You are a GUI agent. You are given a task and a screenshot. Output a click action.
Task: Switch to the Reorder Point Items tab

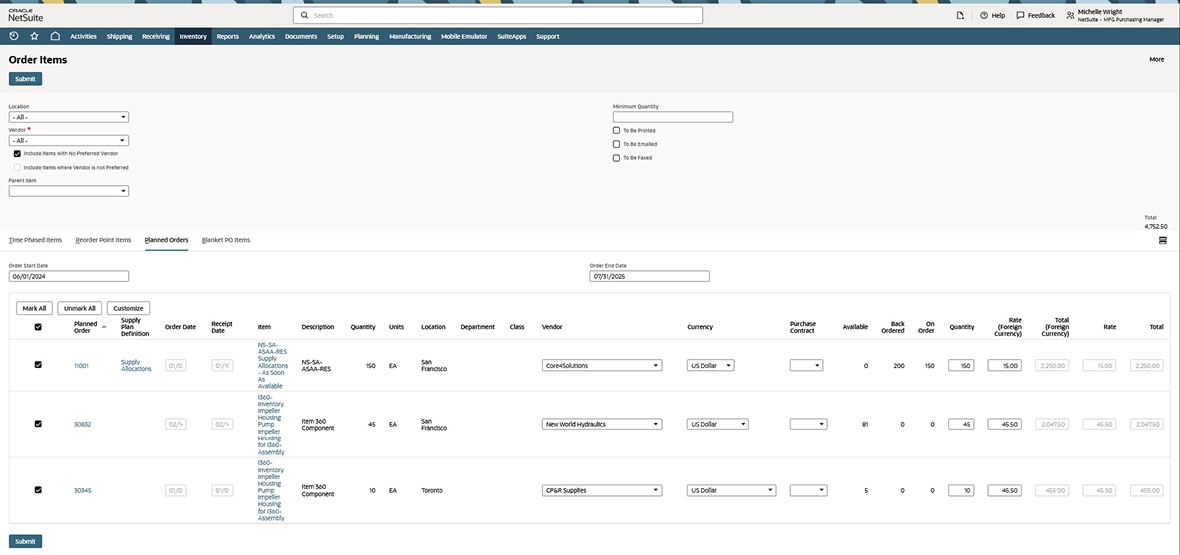(x=103, y=240)
